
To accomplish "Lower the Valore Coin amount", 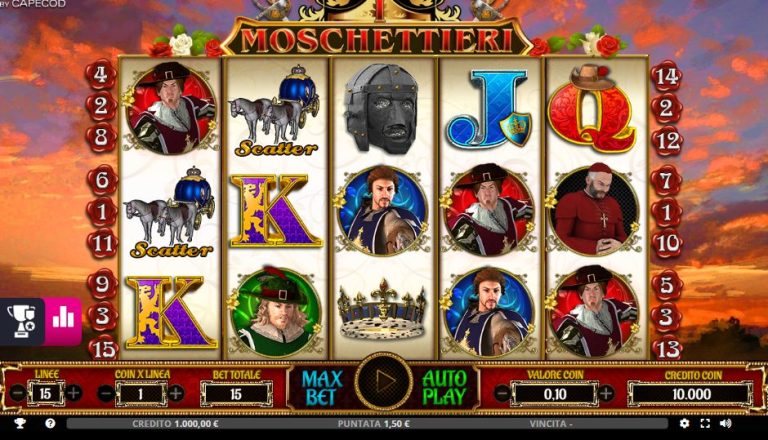I will point(502,393).
